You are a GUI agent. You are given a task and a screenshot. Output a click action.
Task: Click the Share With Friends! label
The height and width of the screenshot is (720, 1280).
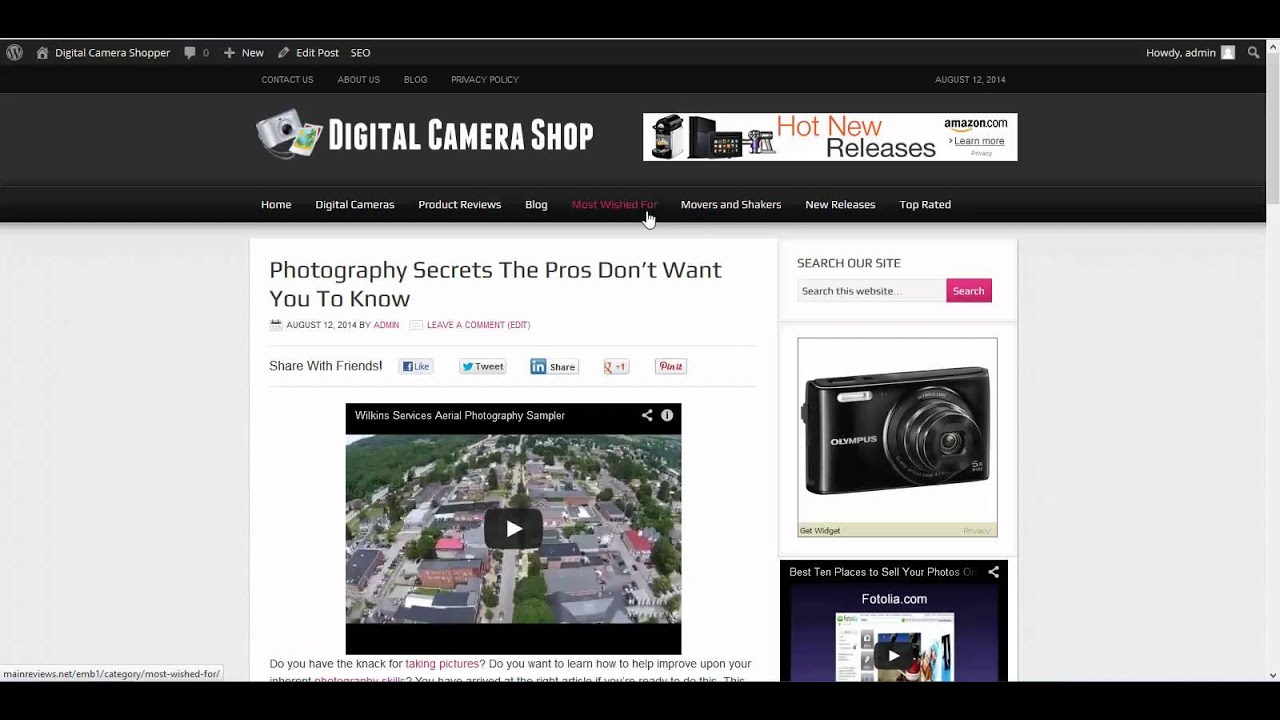pyautogui.click(x=325, y=366)
